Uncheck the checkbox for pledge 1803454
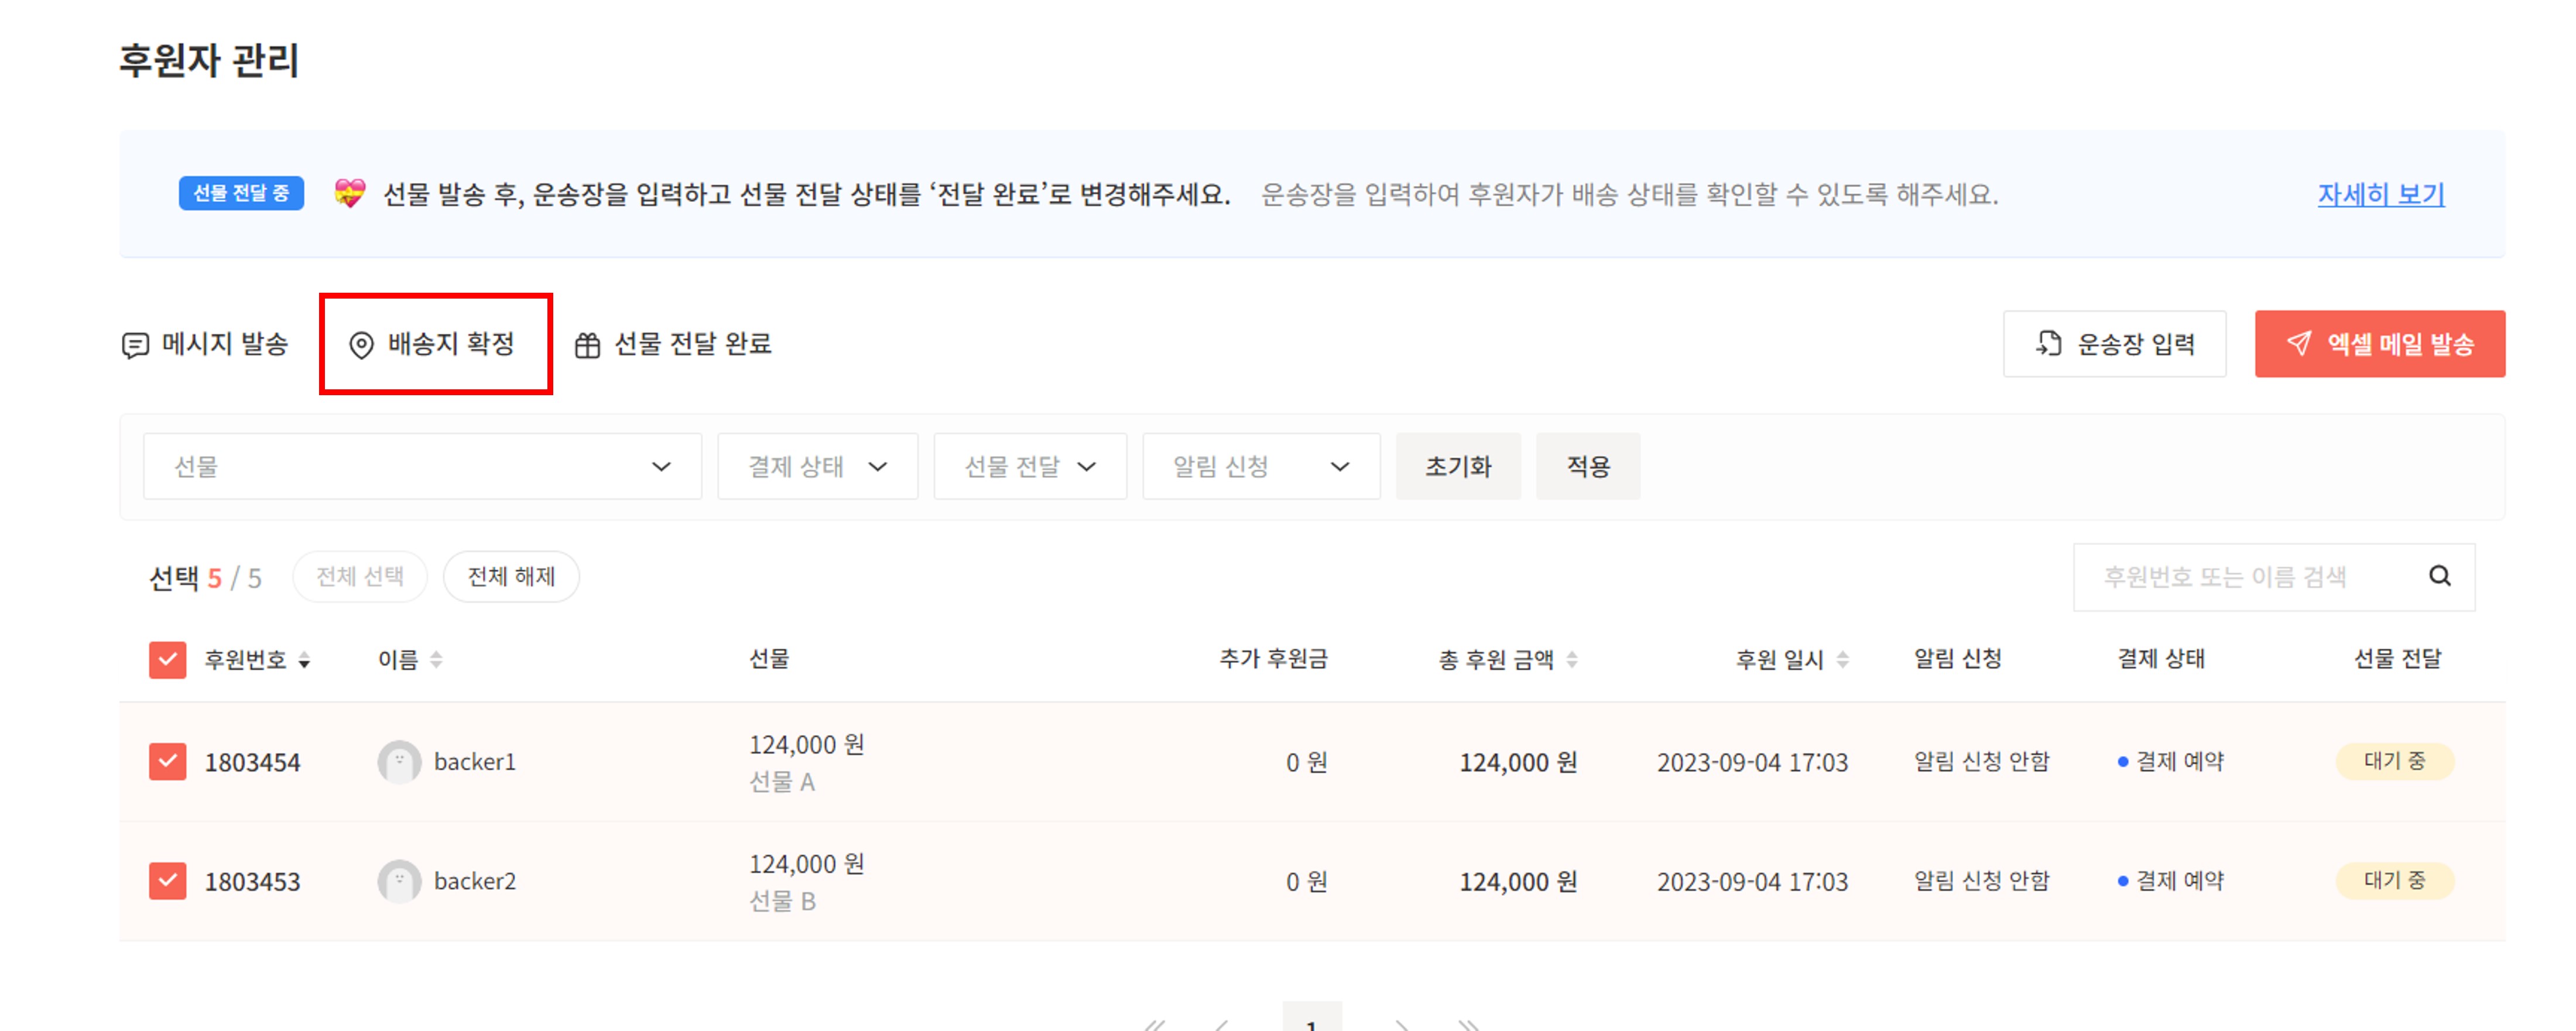The image size is (2576, 1031). pyautogui.click(x=168, y=762)
